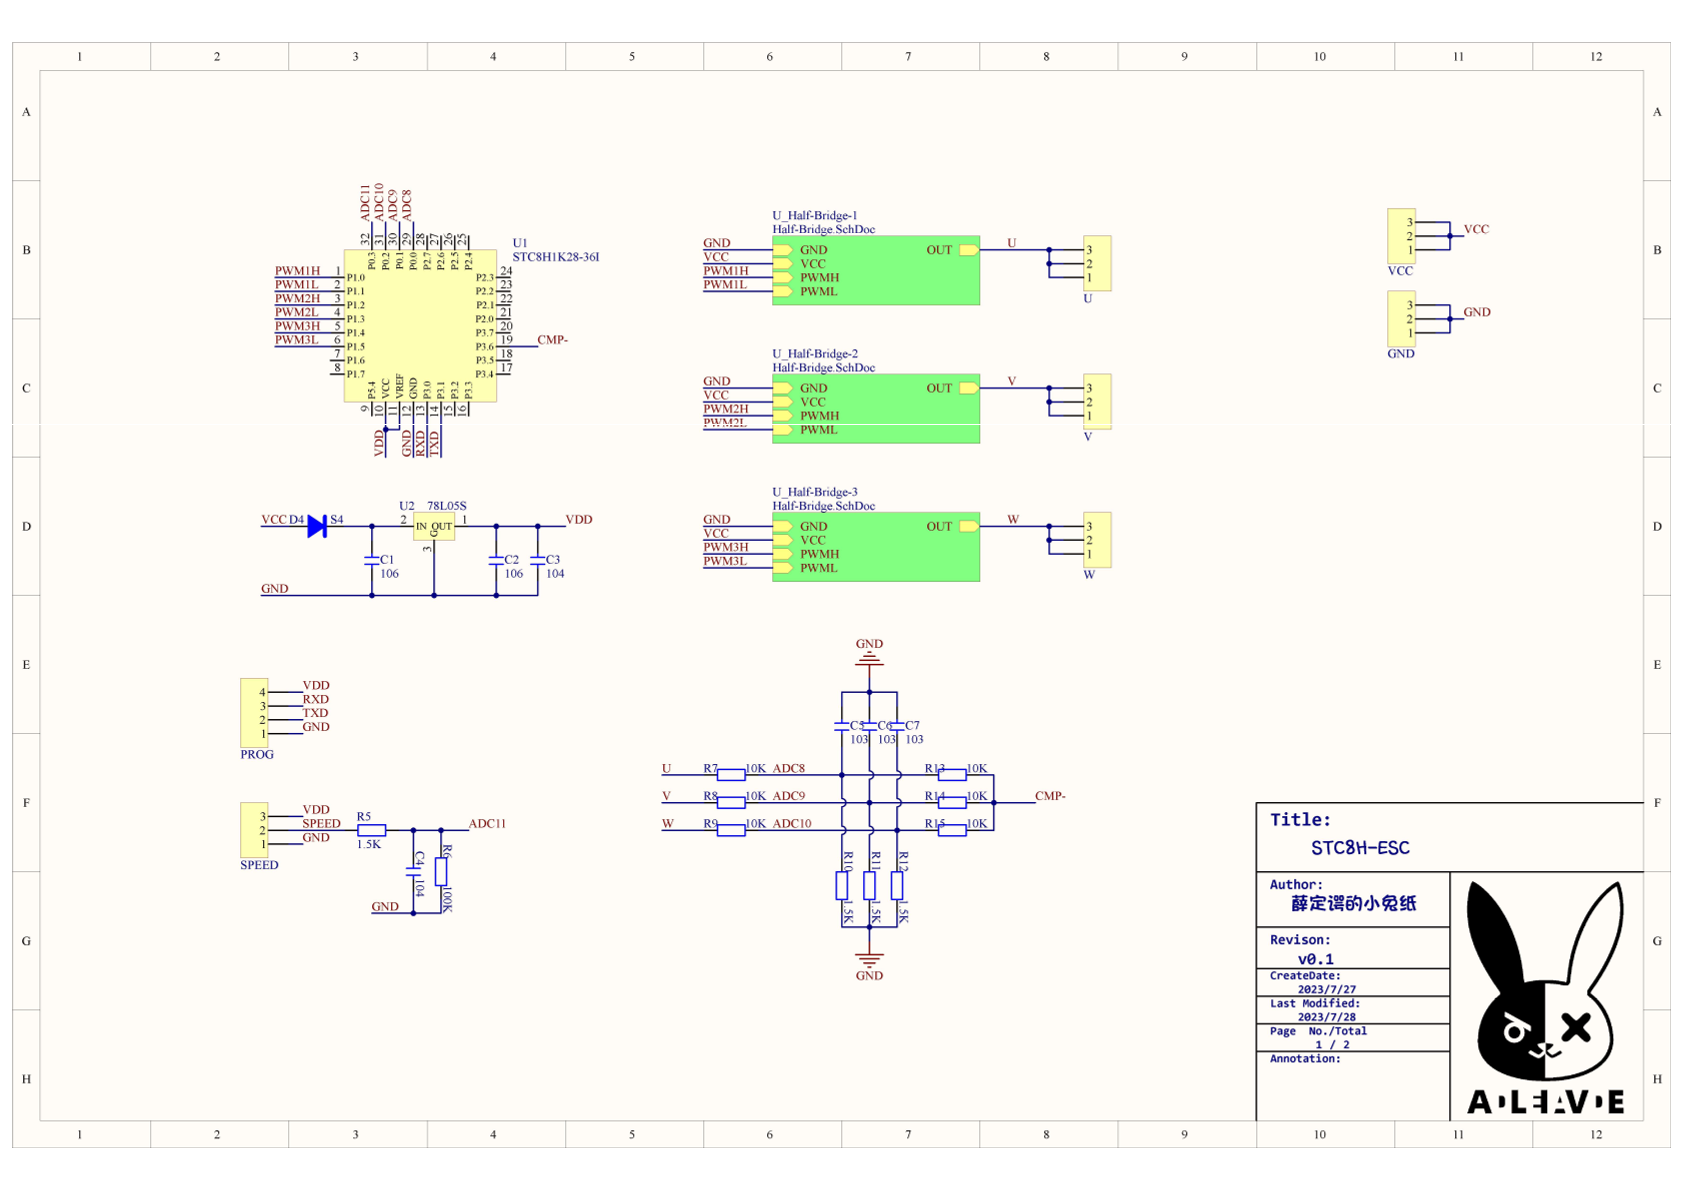Viewport: 1683px width, 1190px height.
Task: Select the GND power input connector
Action: (1401, 319)
